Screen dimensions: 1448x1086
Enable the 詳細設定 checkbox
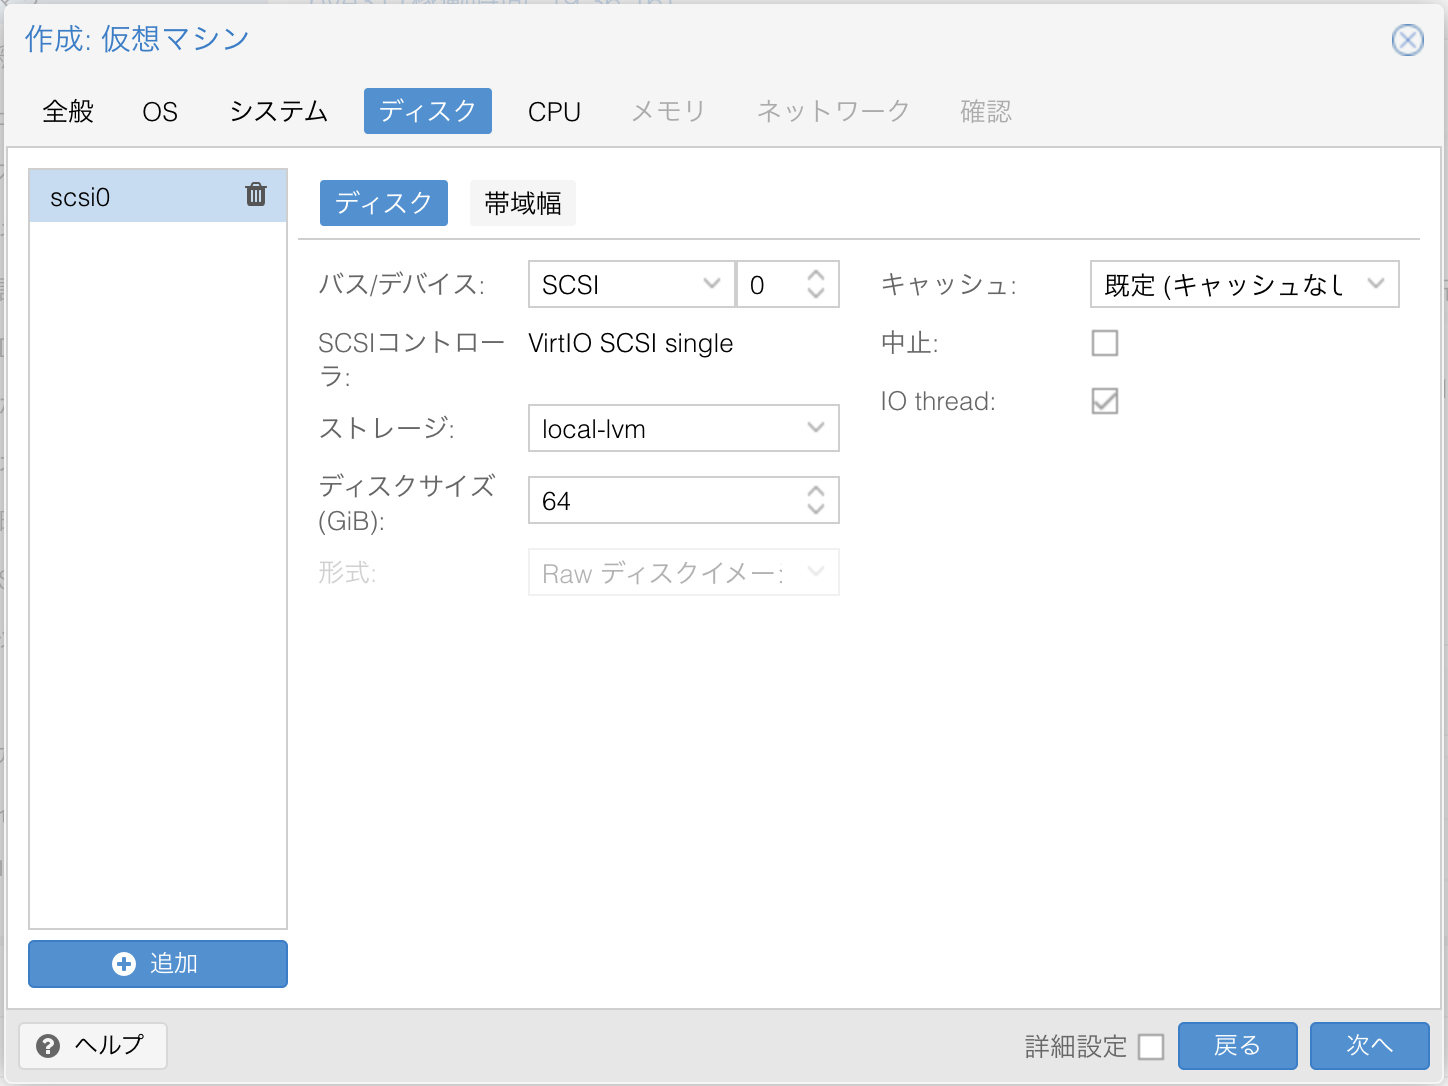pyautogui.click(x=1151, y=1047)
